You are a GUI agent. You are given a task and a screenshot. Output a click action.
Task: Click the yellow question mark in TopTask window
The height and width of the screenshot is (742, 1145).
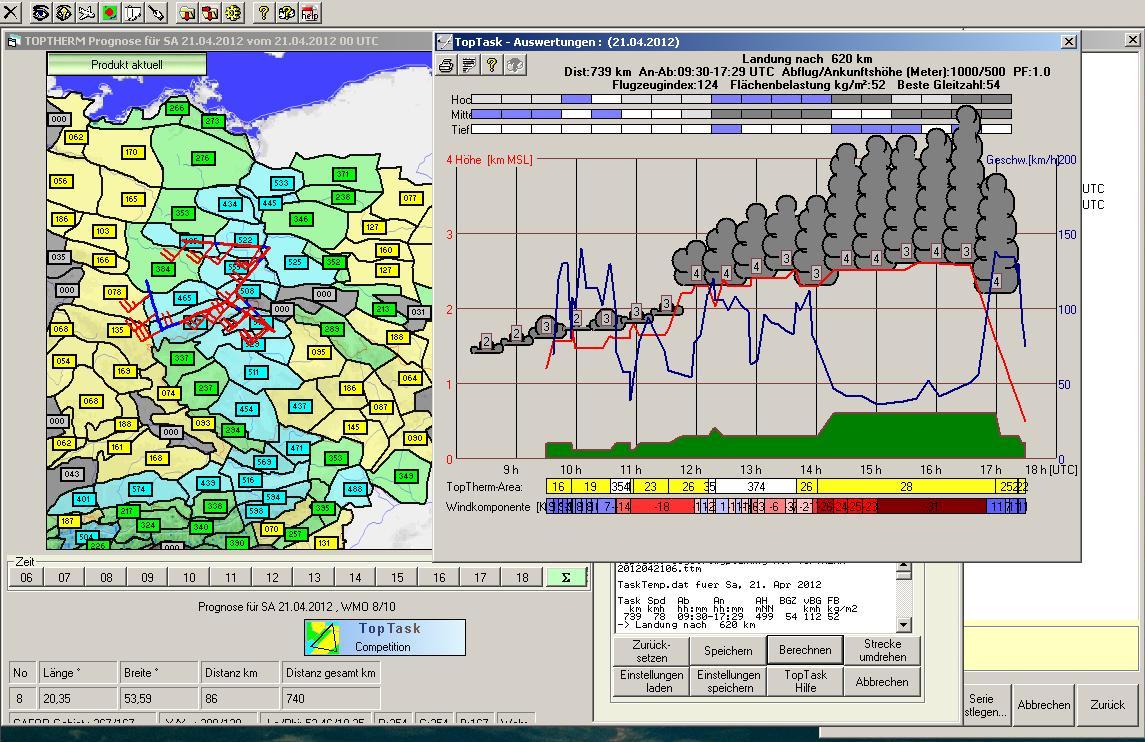click(x=492, y=65)
